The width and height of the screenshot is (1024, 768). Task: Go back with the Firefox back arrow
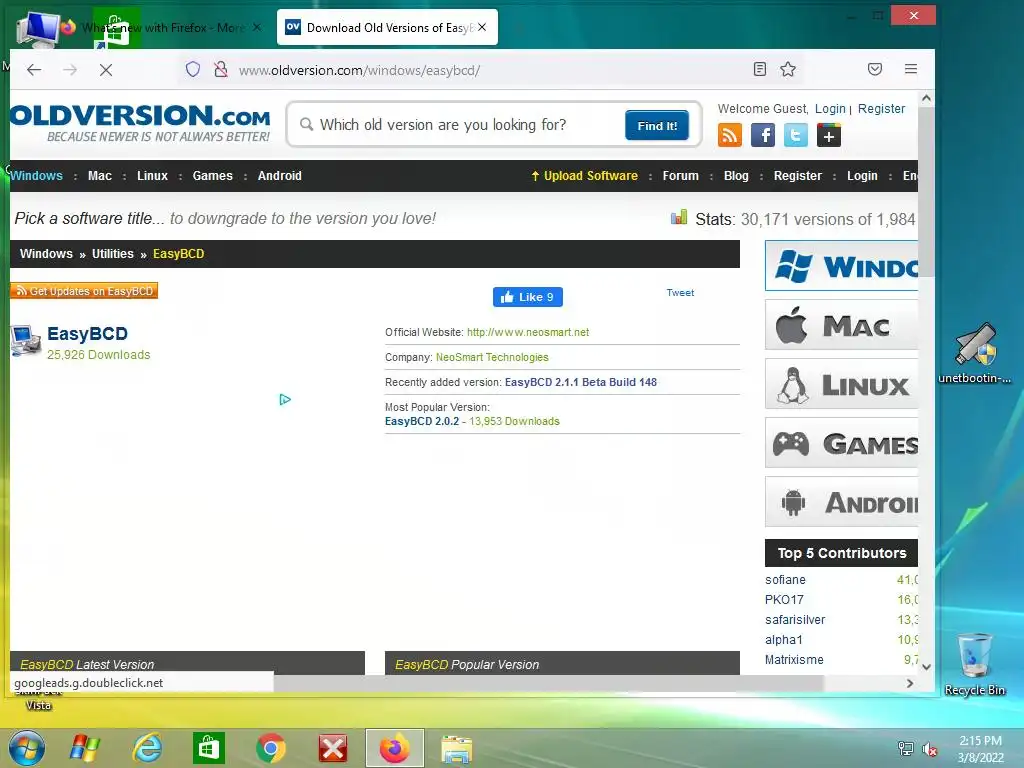34,70
